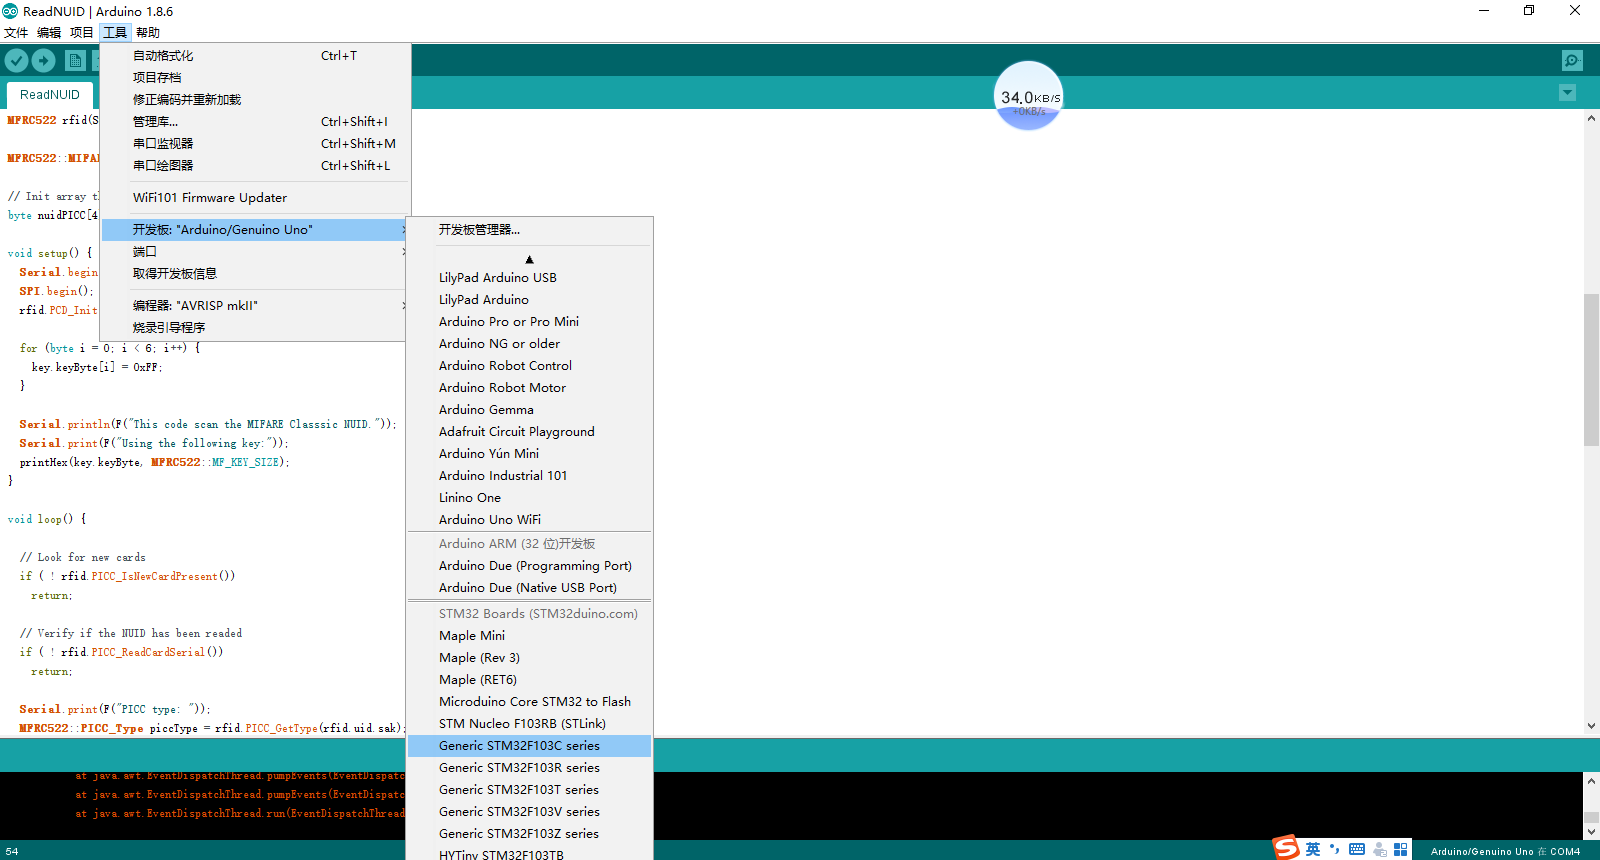The width and height of the screenshot is (1600, 860).
Task: Click console scrollbar up arrow
Action: pos(1591,780)
